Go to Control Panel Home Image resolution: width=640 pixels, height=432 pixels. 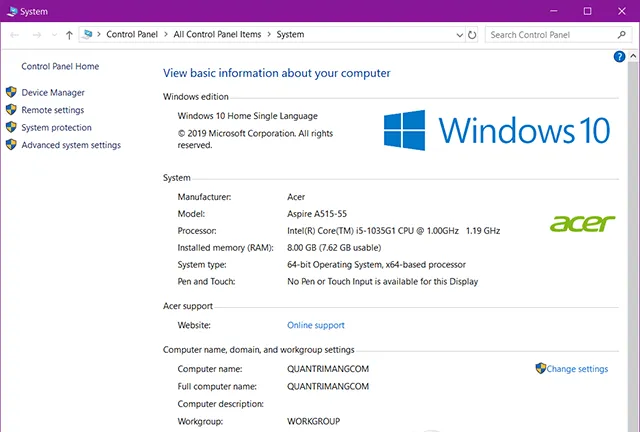click(x=60, y=66)
